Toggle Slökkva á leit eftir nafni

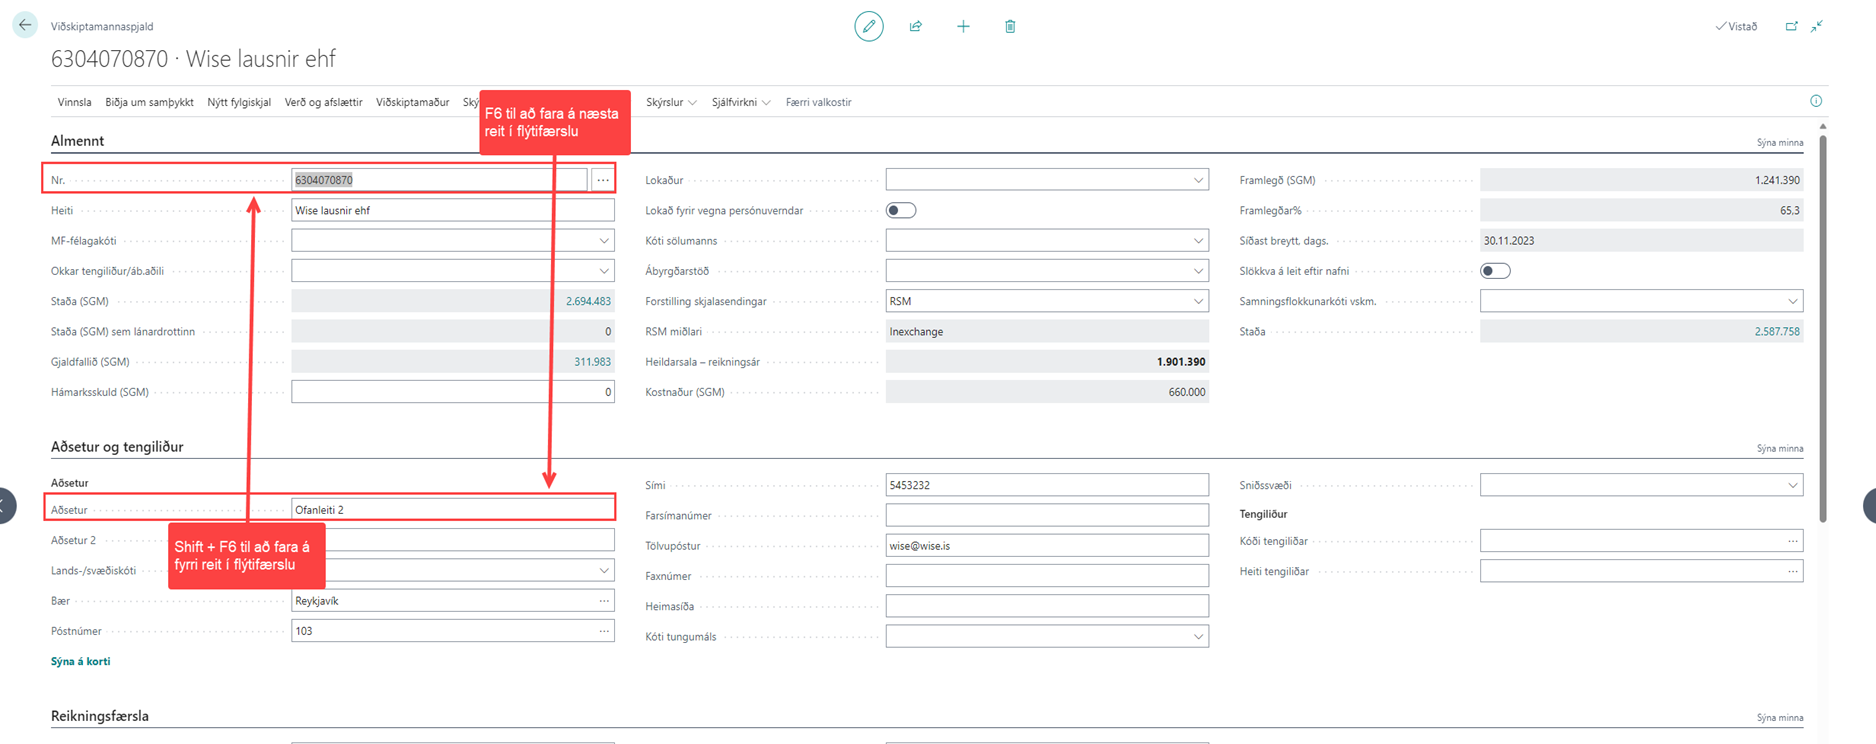(1494, 271)
